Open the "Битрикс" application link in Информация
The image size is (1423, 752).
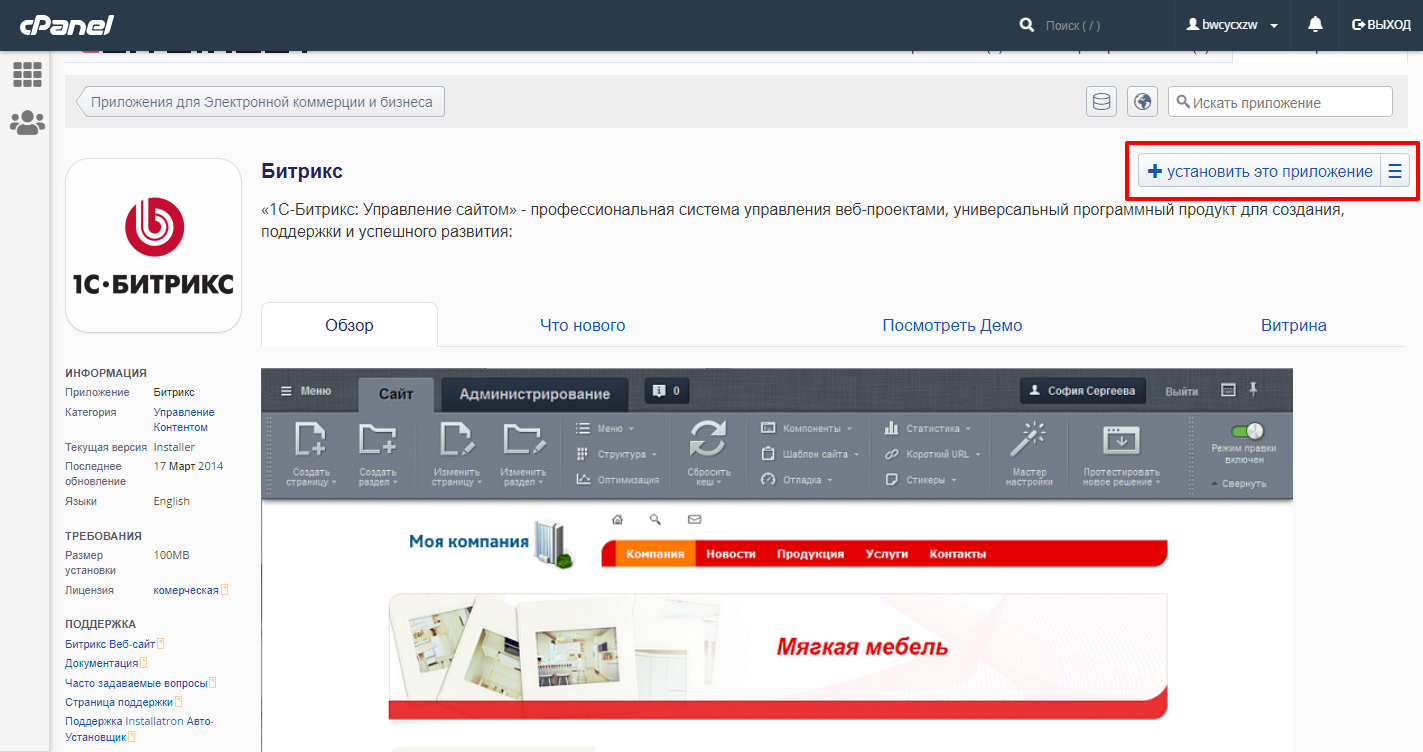[x=174, y=392]
